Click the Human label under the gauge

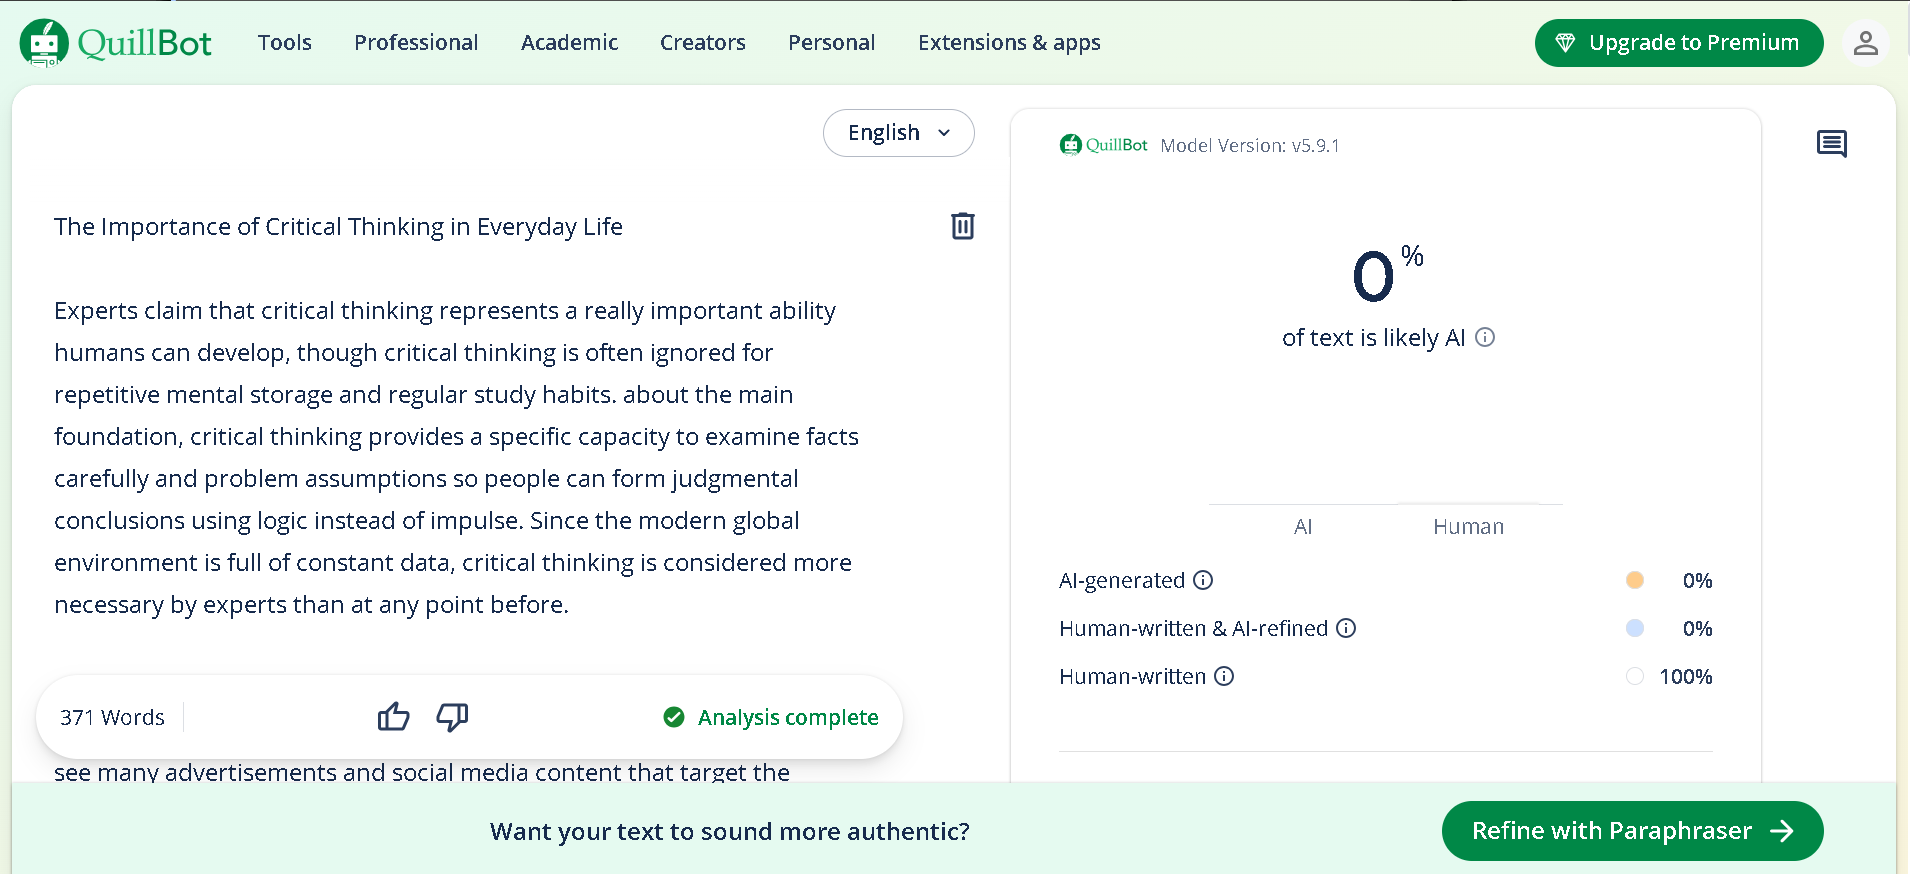tap(1468, 527)
